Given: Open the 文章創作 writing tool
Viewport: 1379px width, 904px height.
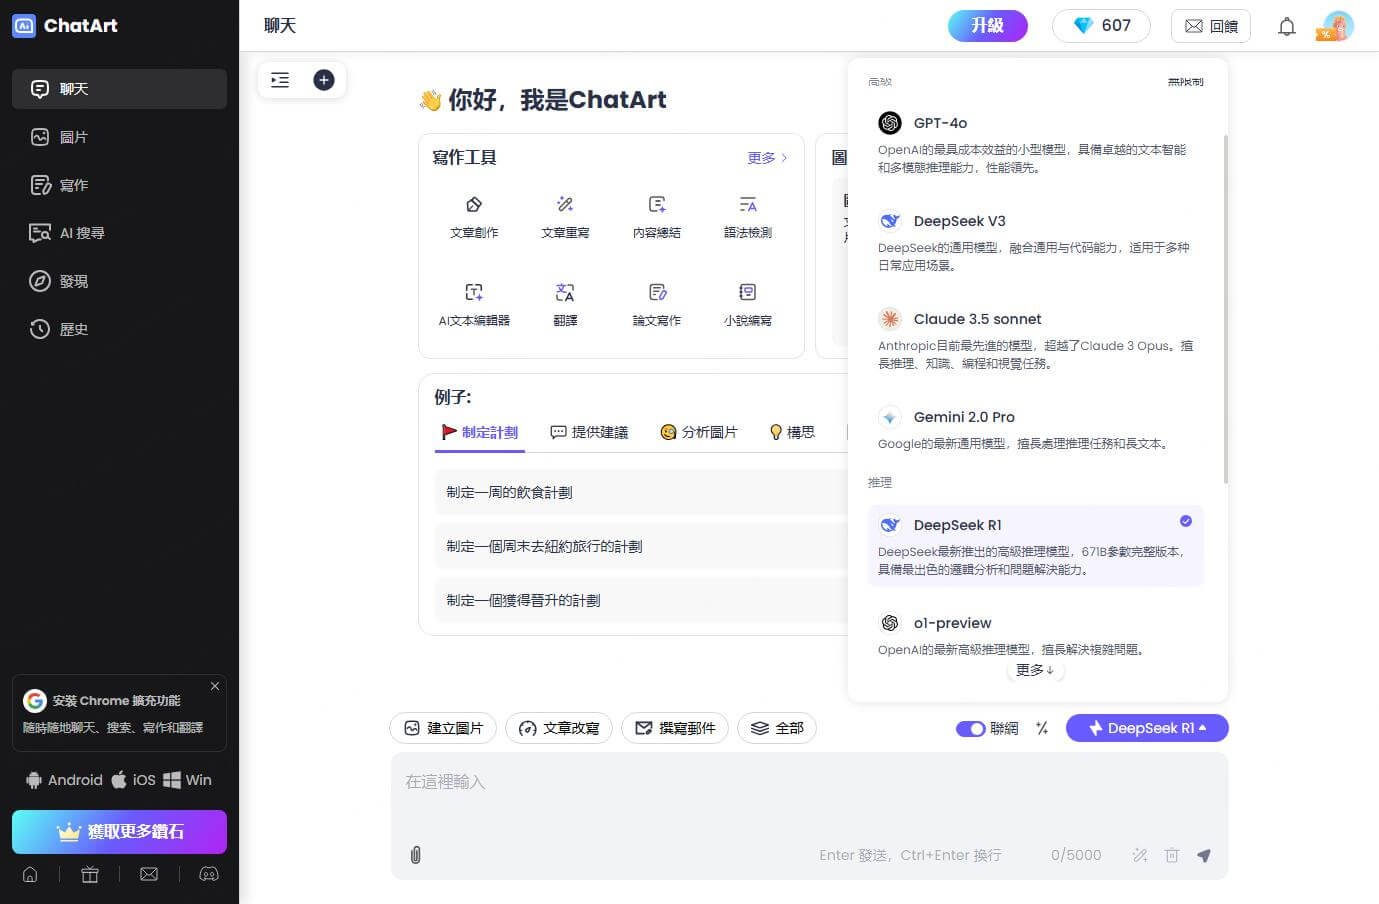Looking at the screenshot, I should click(474, 217).
